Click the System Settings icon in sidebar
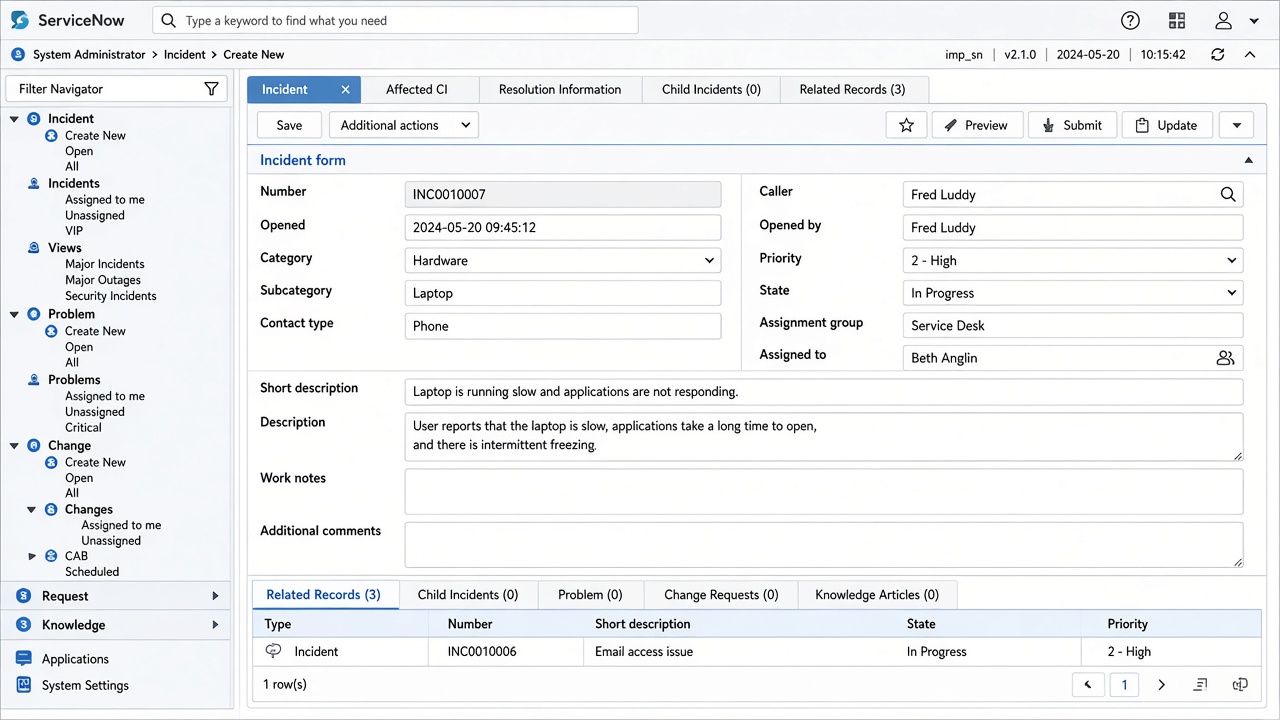This screenshot has width=1280, height=720. click(x=23, y=685)
